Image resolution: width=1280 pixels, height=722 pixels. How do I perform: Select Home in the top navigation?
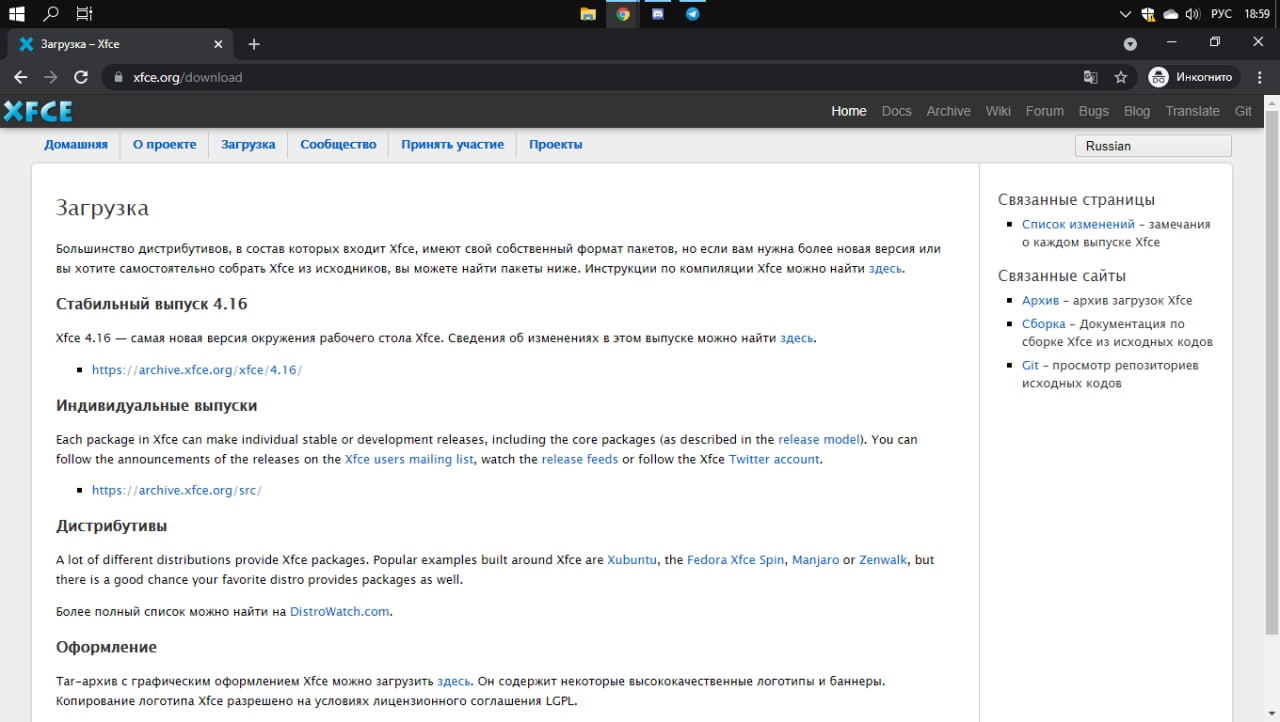pos(849,111)
